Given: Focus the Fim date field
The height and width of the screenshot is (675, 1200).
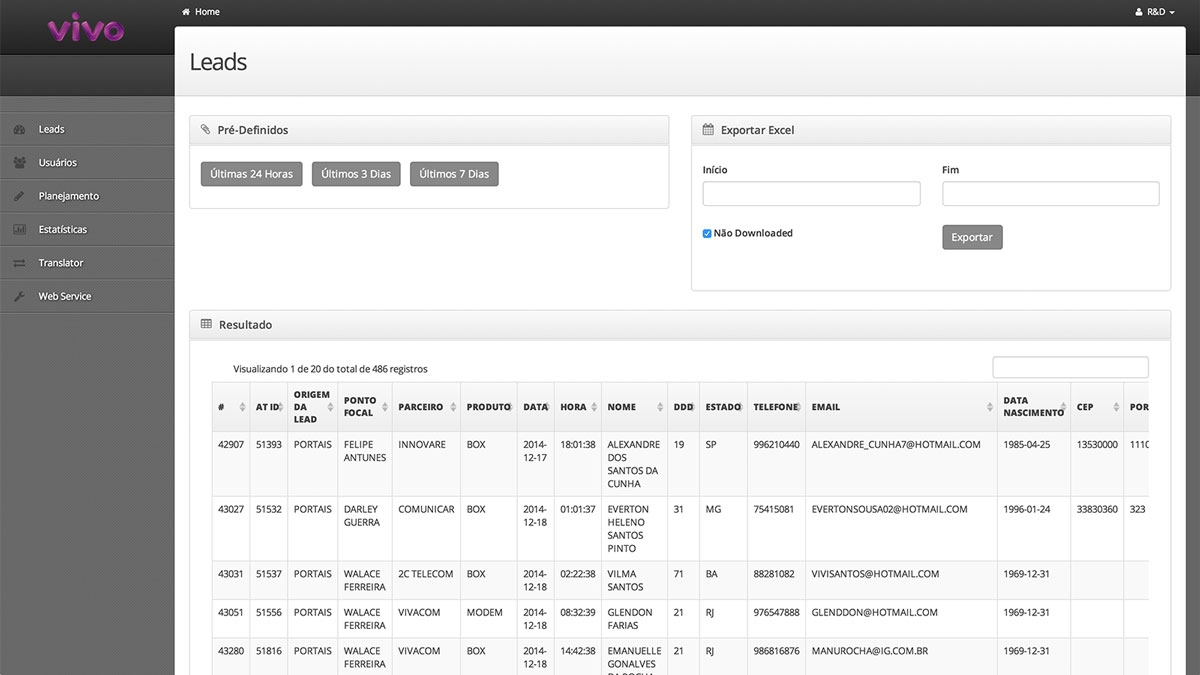Looking at the screenshot, I should point(1051,194).
